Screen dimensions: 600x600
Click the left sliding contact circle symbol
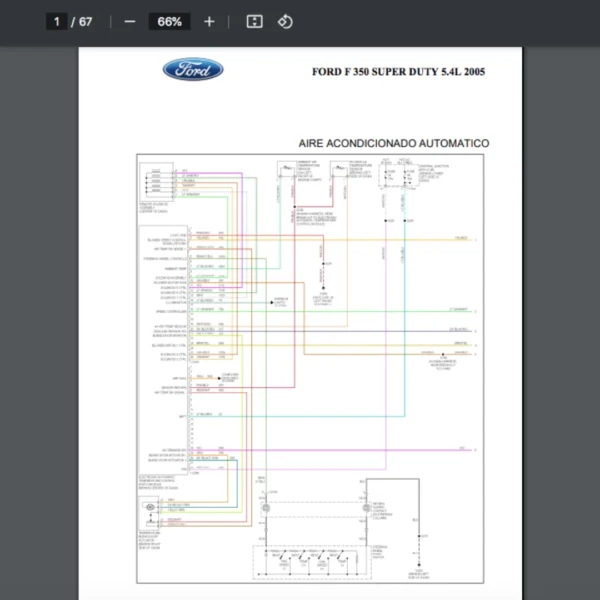pos(266,508)
